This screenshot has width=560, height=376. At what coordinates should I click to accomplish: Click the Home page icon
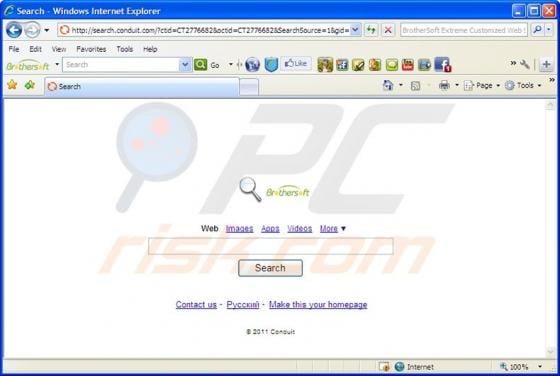pyautogui.click(x=388, y=85)
